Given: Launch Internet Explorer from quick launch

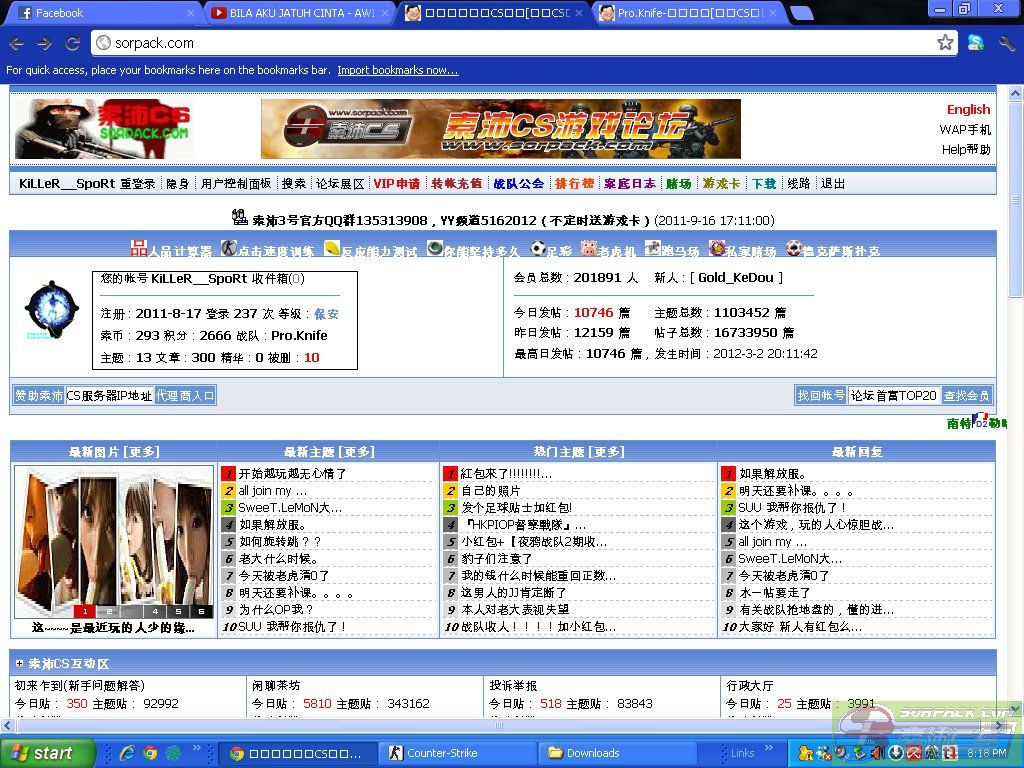Looking at the screenshot, I should point(127,753).
